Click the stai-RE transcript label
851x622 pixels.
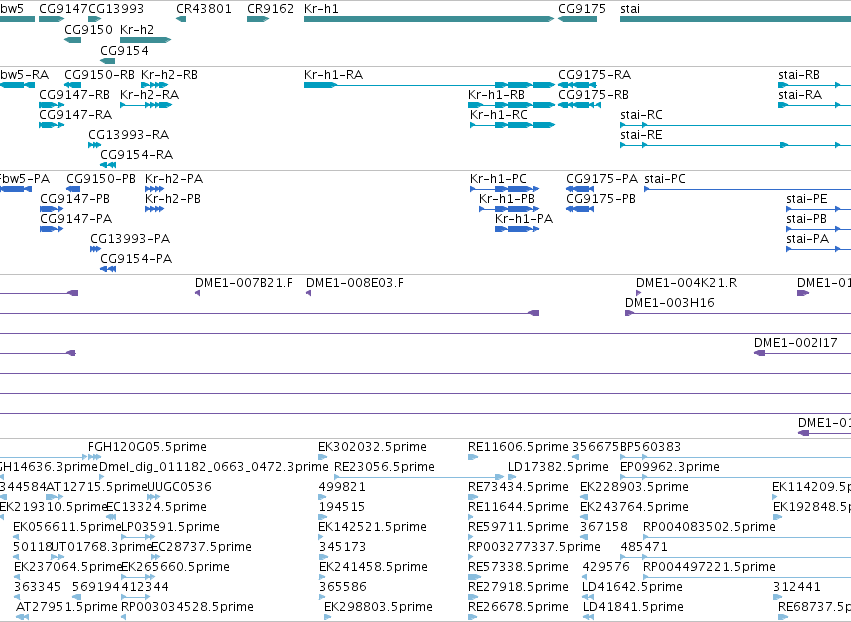(641, 135)
